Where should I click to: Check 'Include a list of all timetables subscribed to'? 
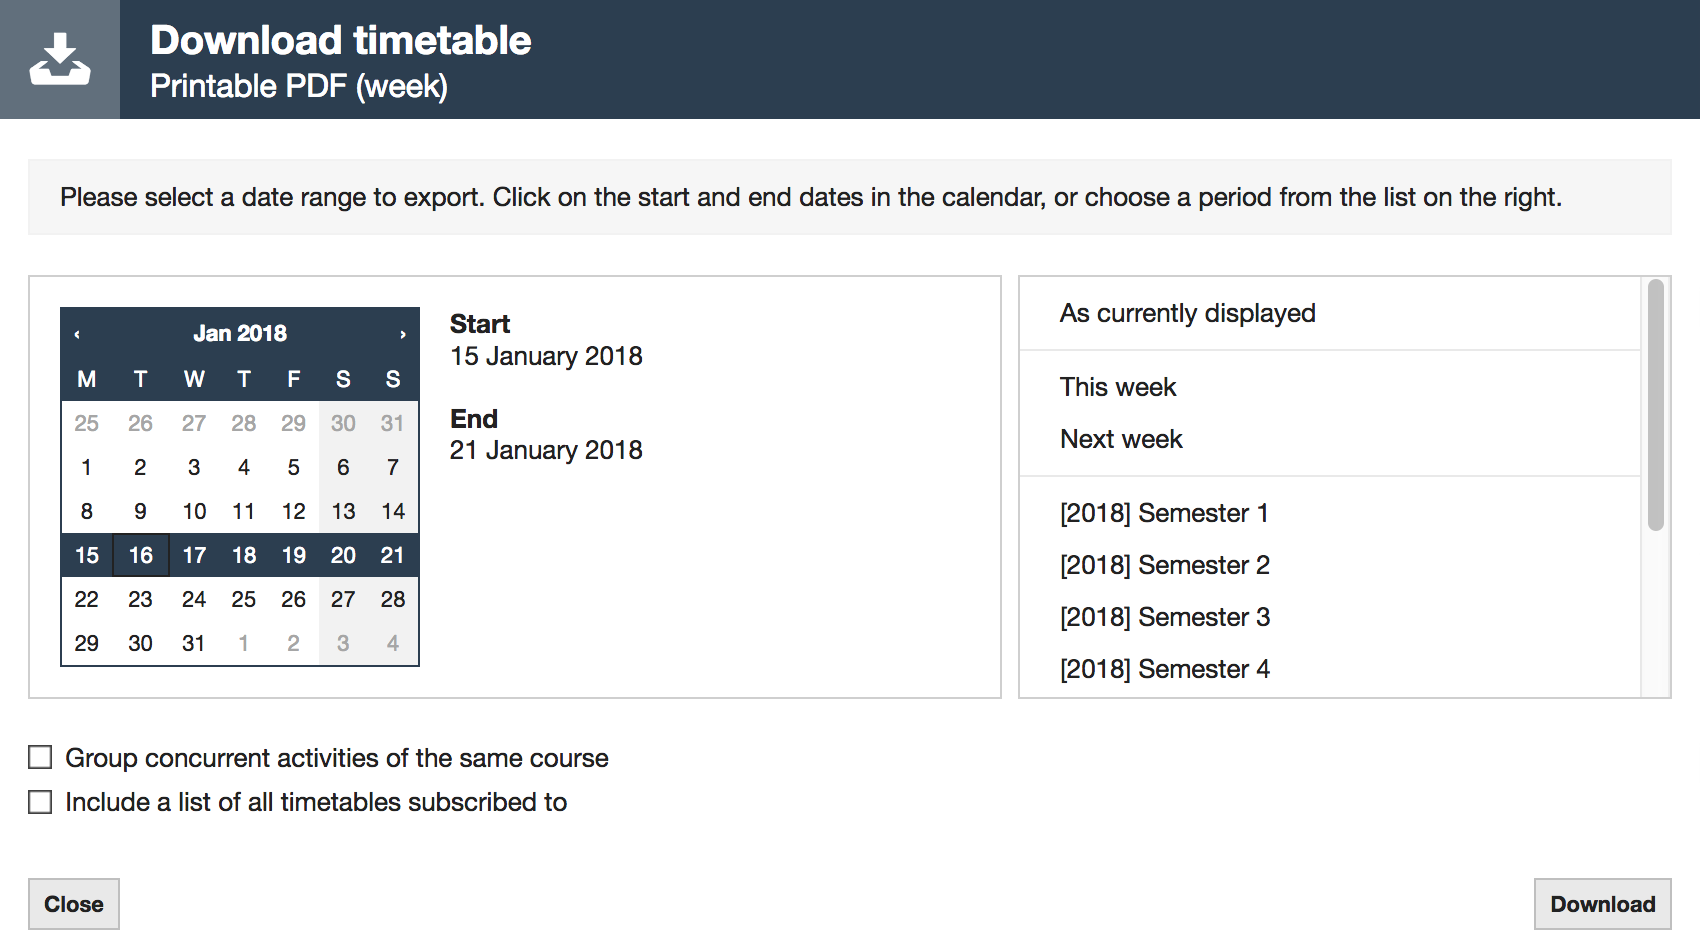[39, 801]
